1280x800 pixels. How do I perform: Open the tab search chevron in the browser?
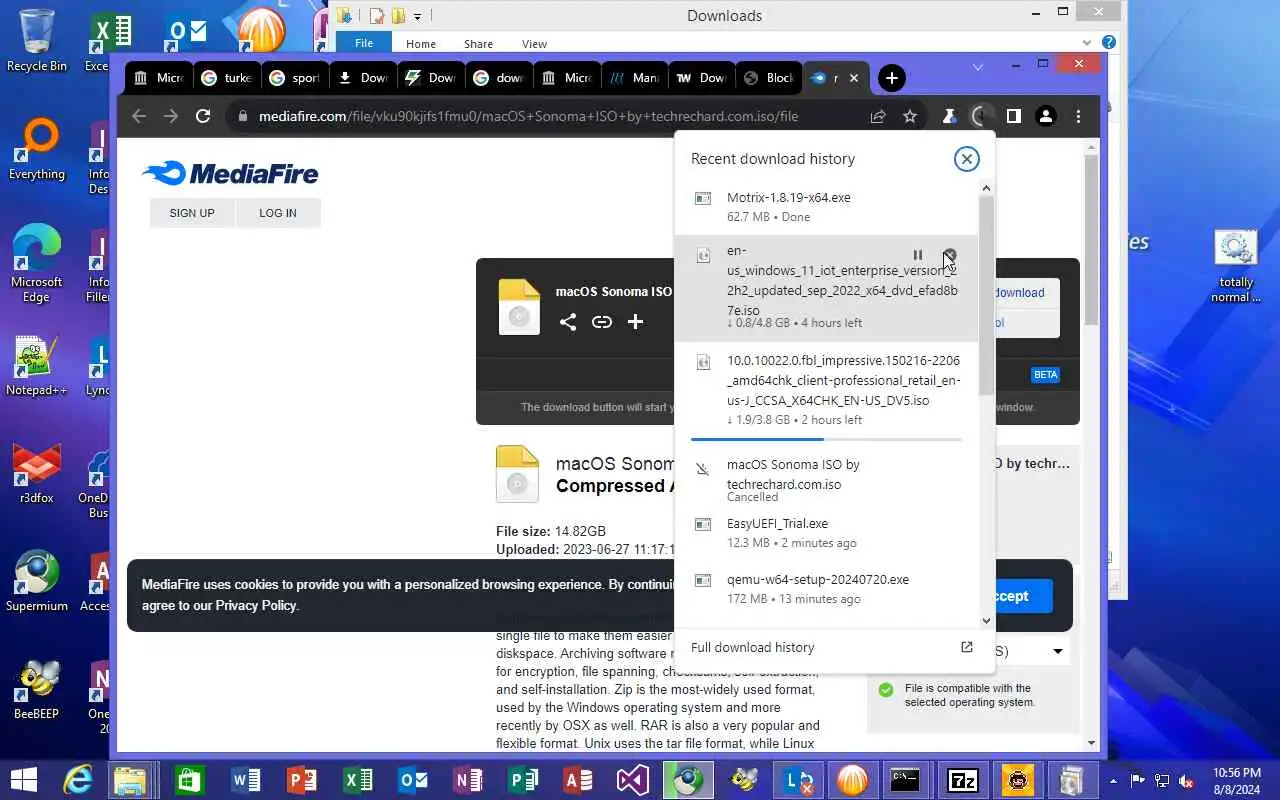pos(978,66)
